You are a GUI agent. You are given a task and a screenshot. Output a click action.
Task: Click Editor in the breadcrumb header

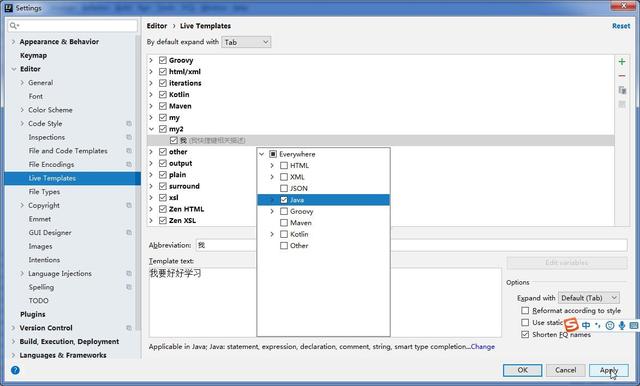click(x=157, y=26)
